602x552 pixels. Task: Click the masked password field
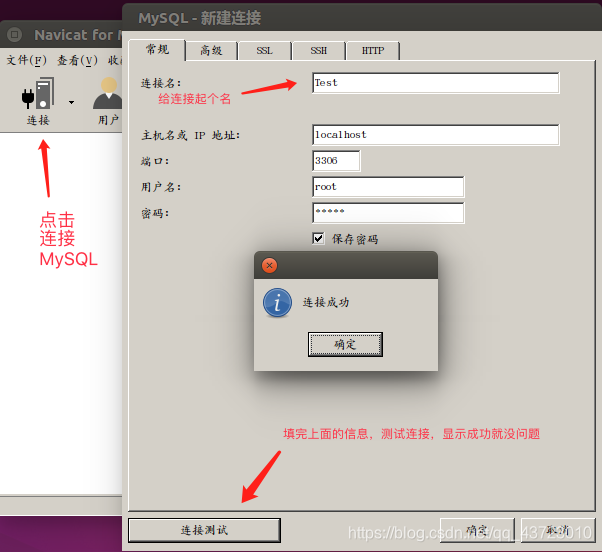(x=388, y=213)
